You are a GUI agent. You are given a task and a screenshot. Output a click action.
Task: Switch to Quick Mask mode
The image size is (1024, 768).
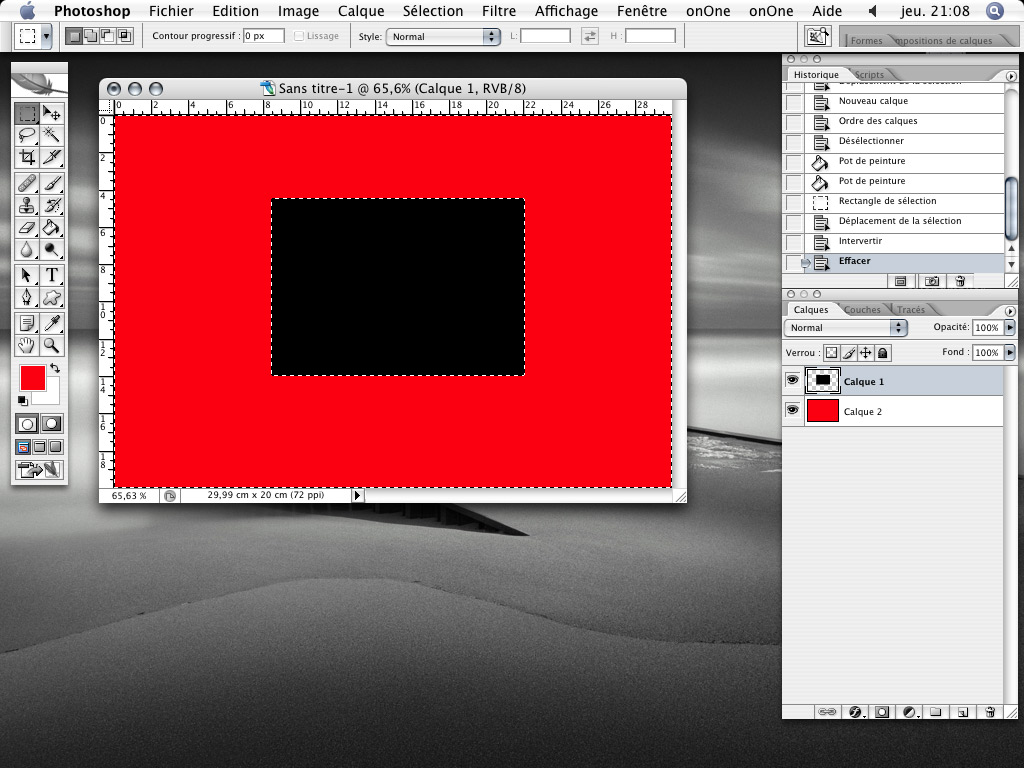click(52, 424)
